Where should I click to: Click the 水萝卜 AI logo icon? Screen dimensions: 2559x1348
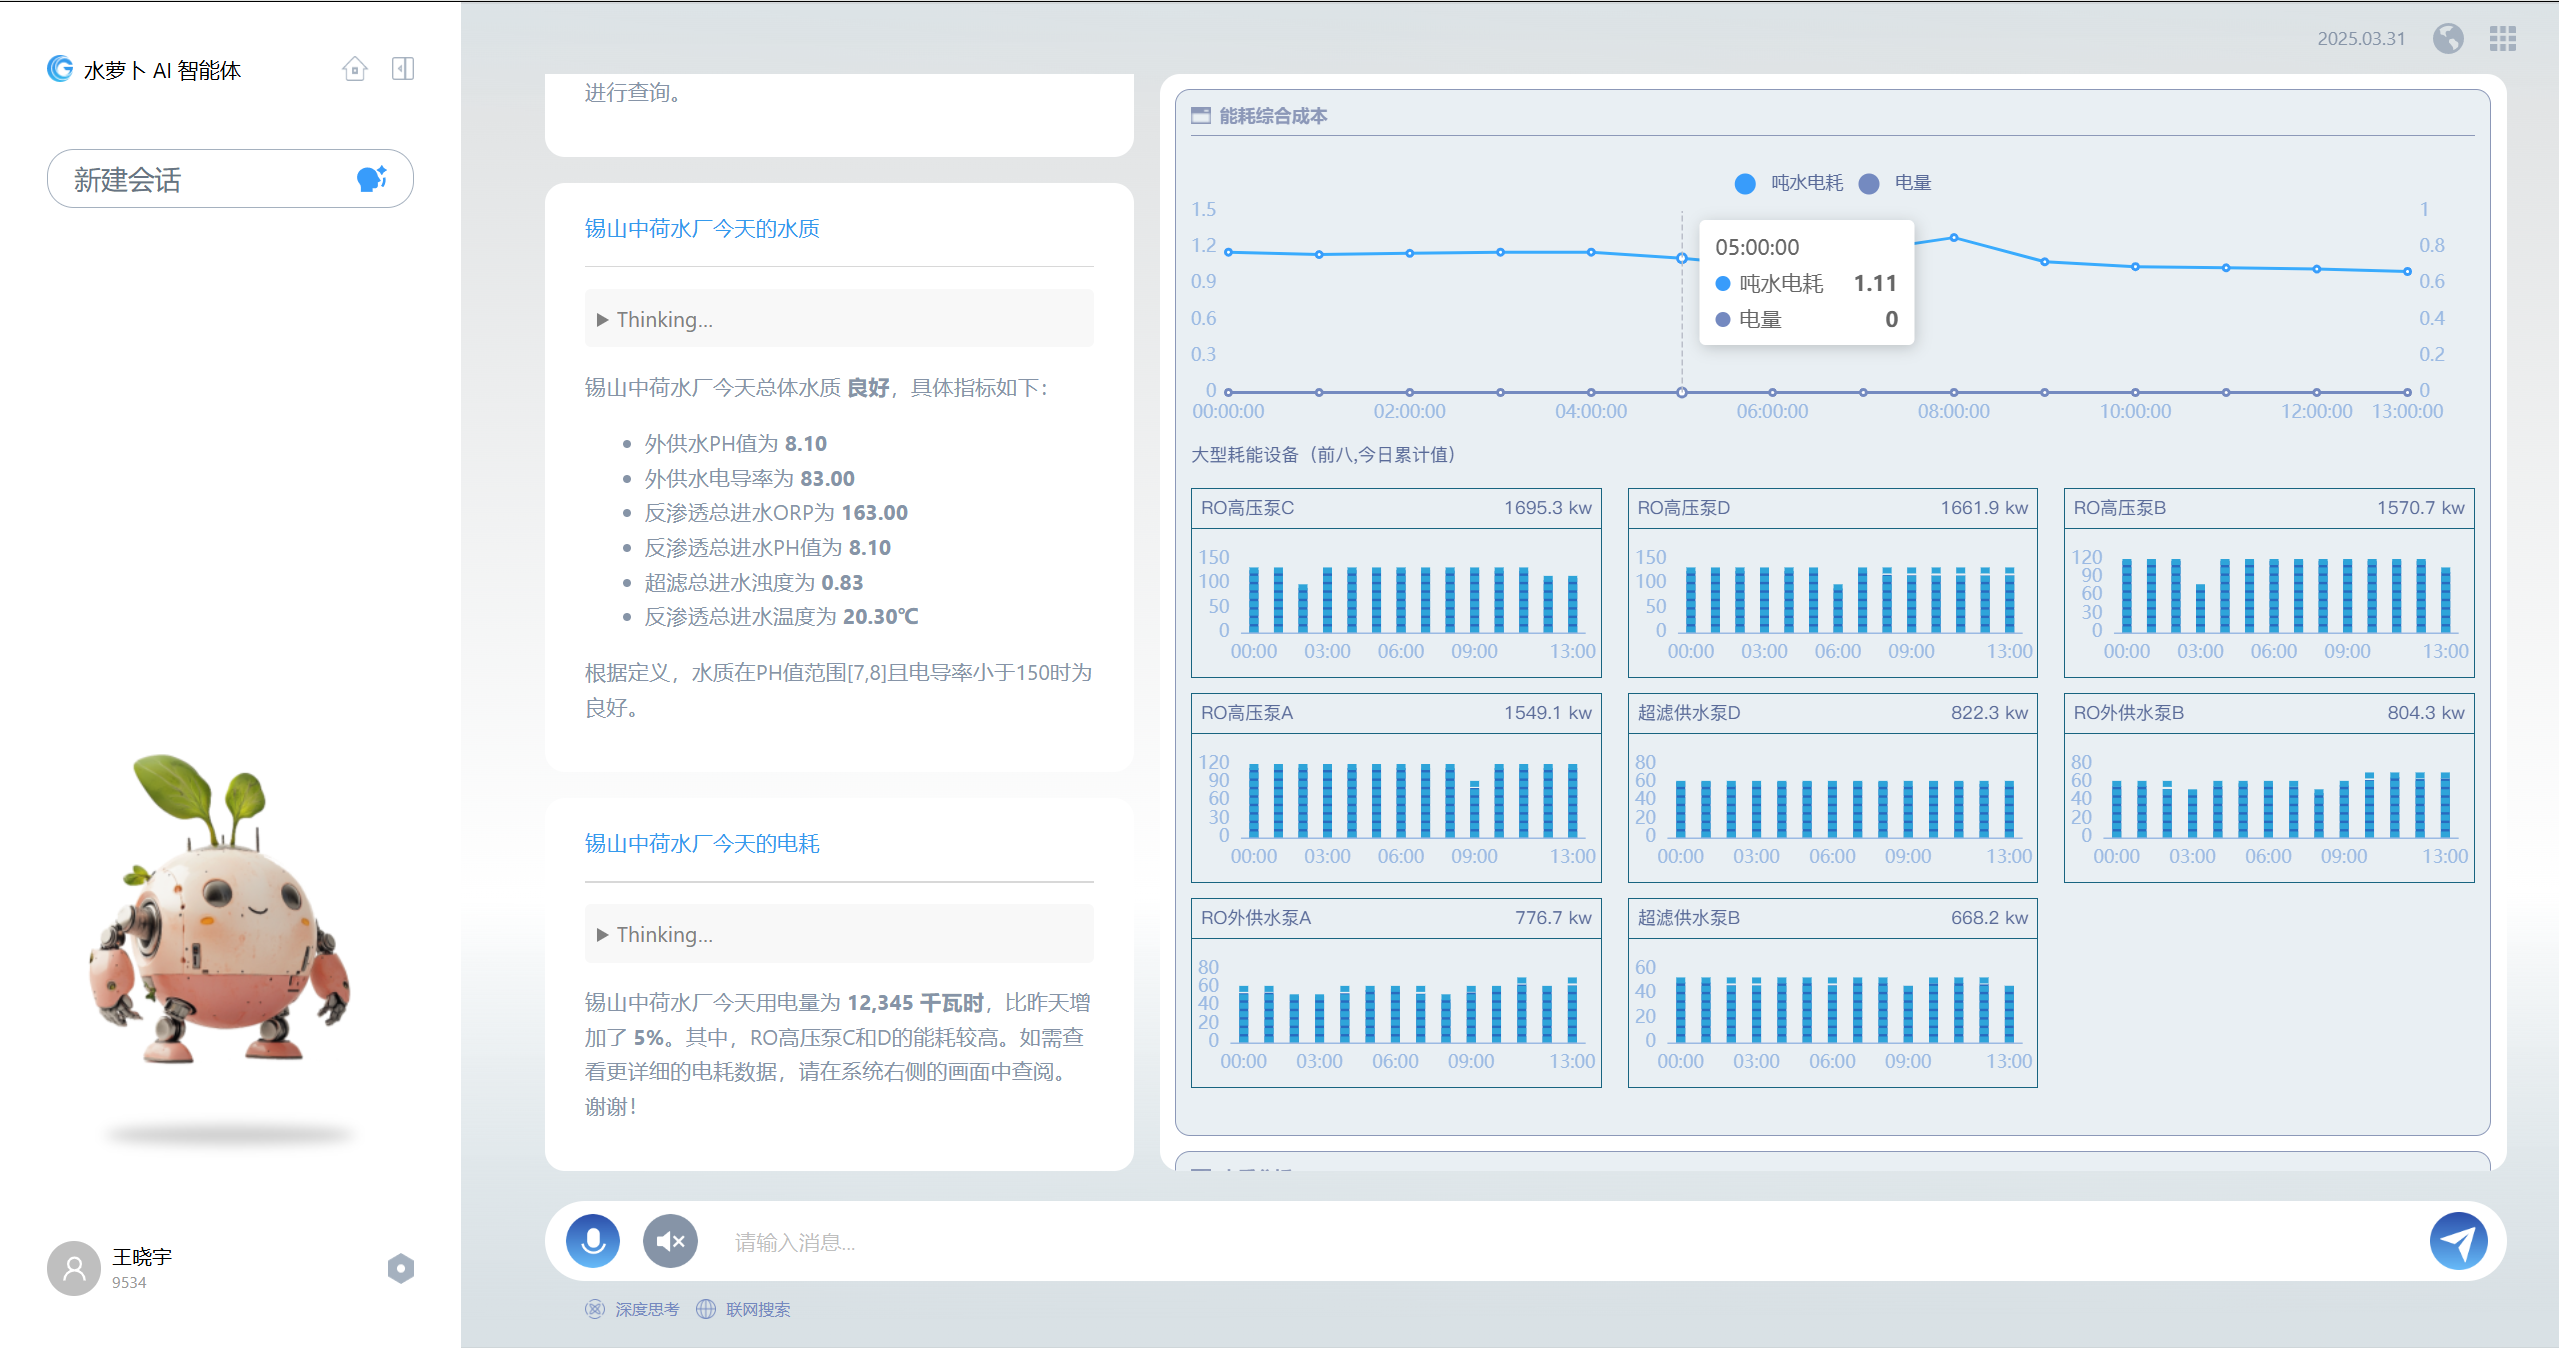coord(60,69)
